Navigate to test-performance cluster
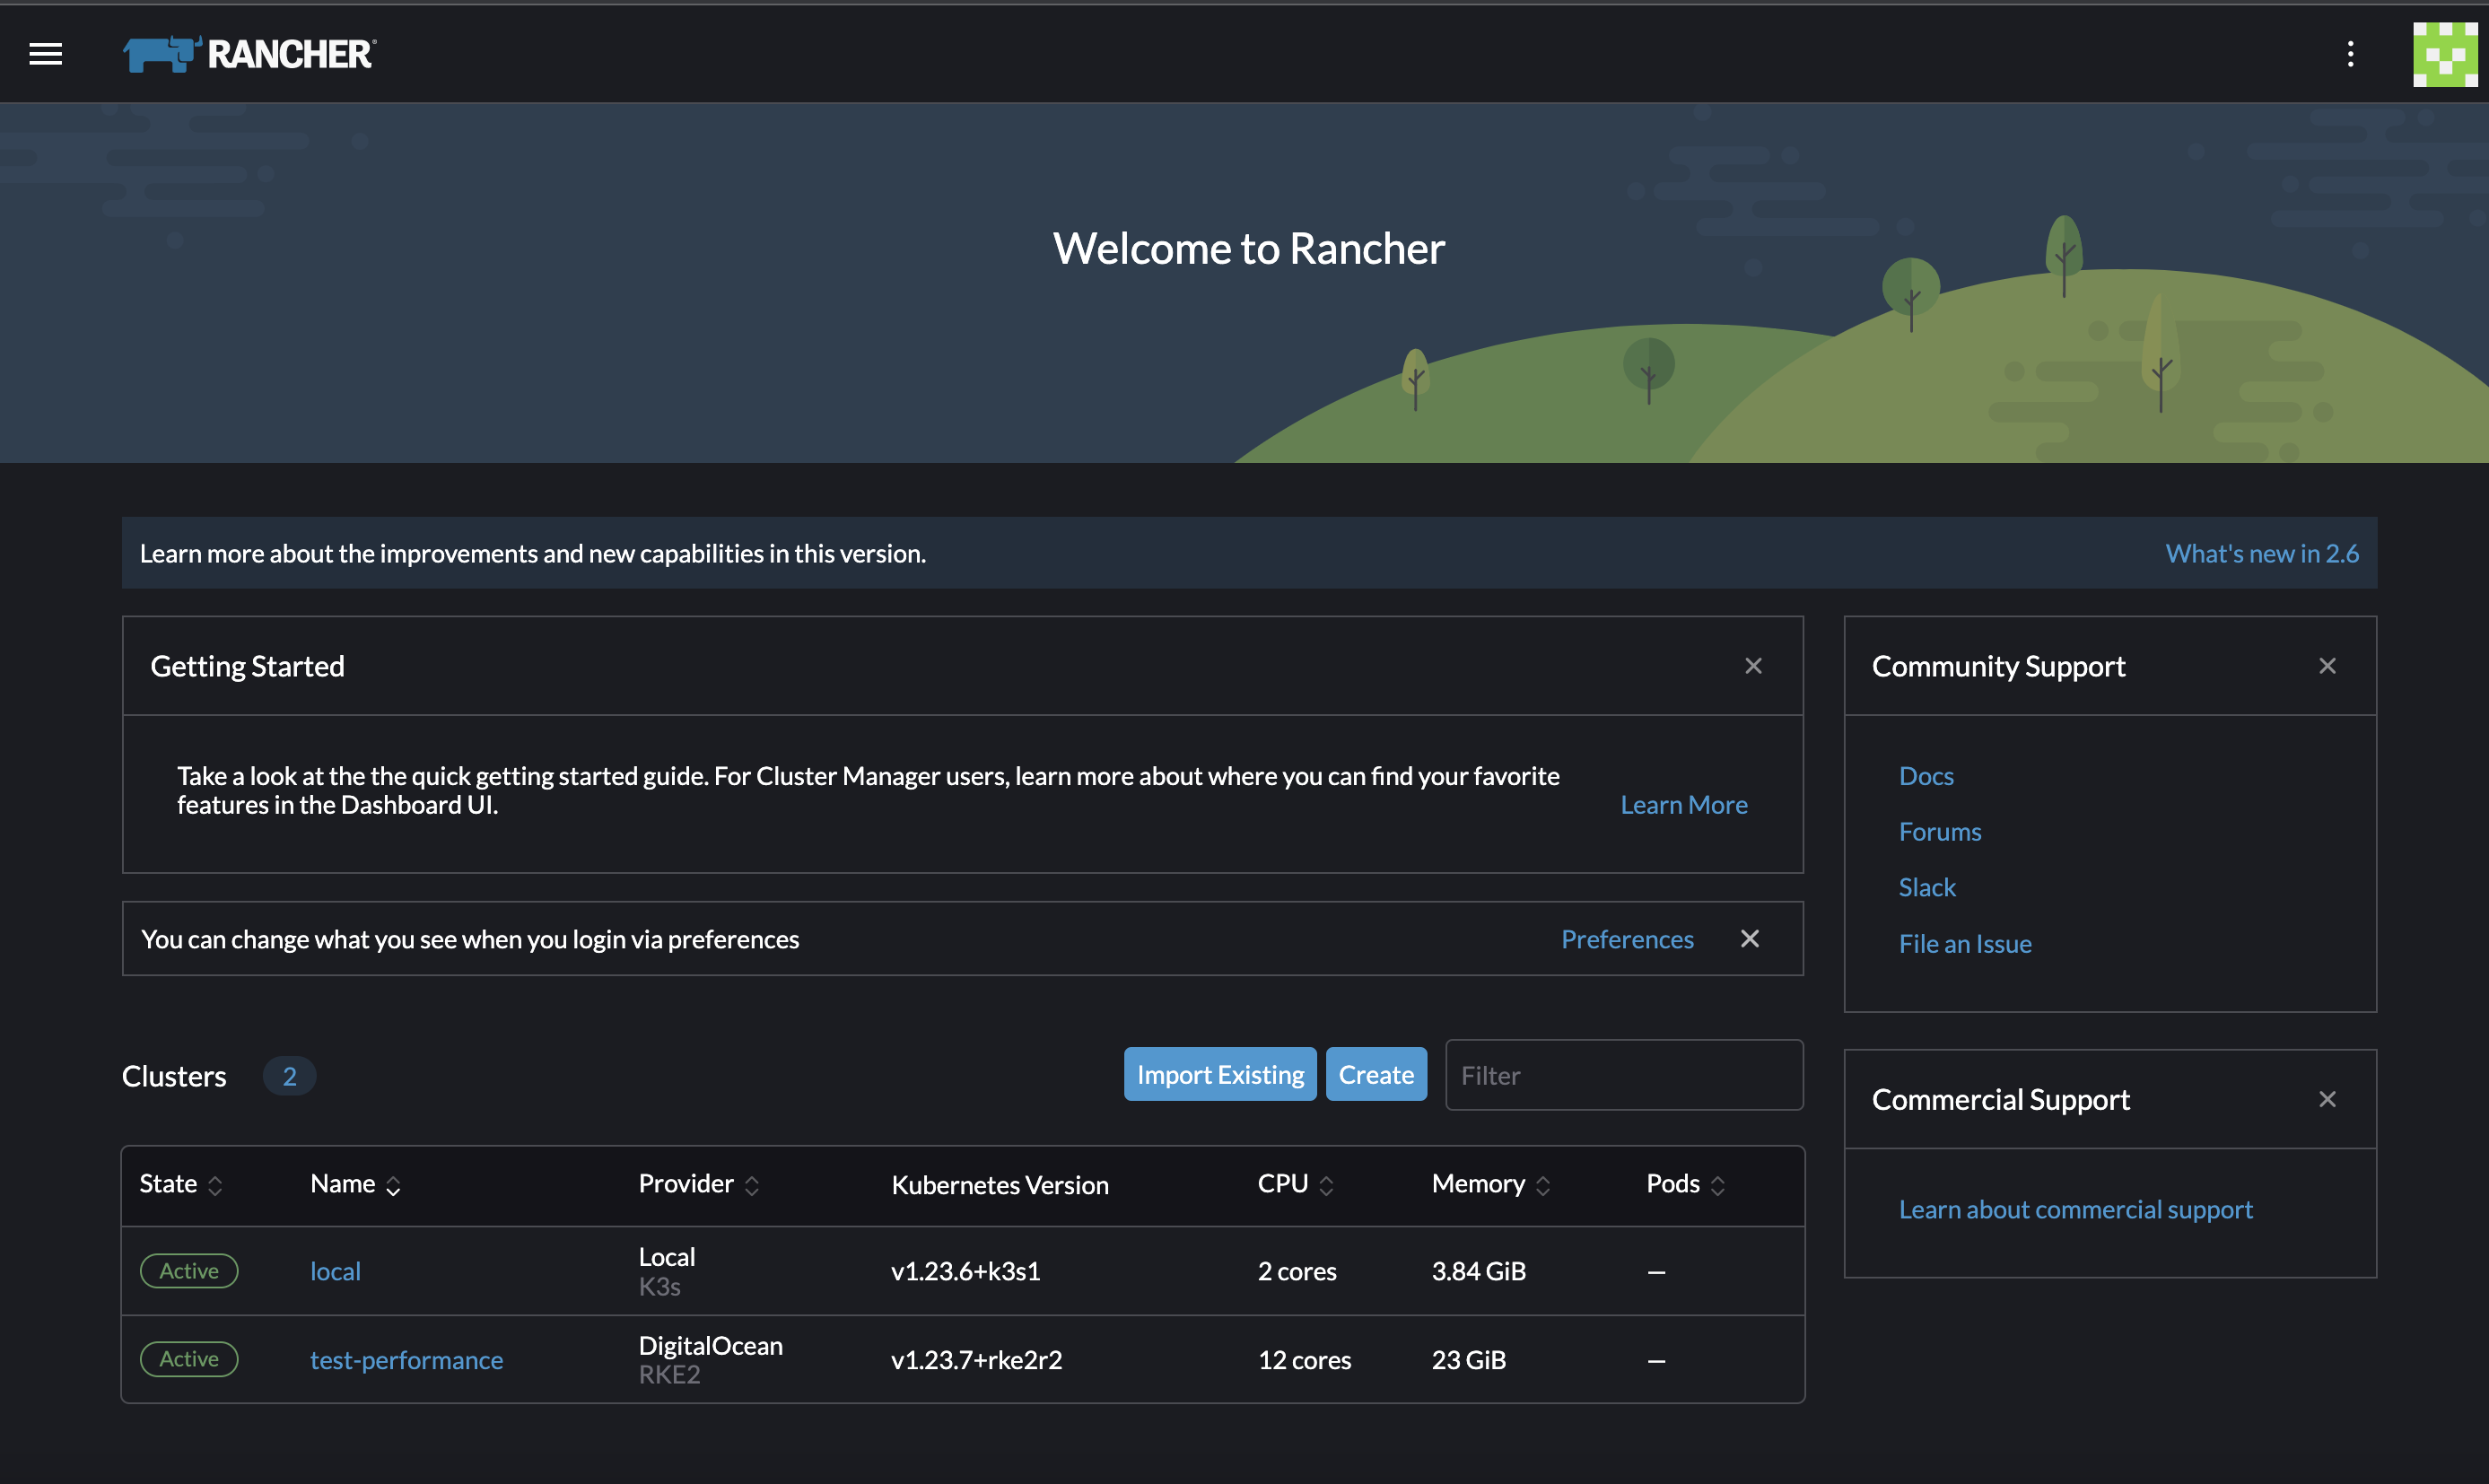2489x1484 pixels. [405, 1358]
